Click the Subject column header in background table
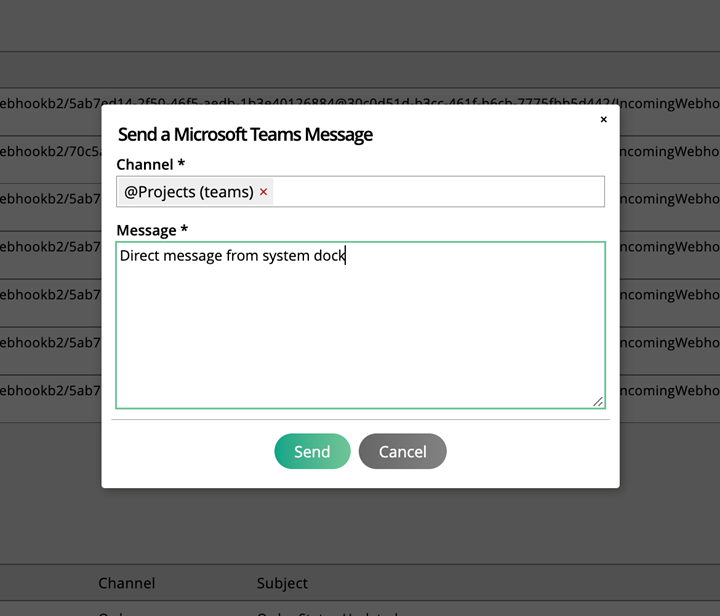 (x=282, y=583)
